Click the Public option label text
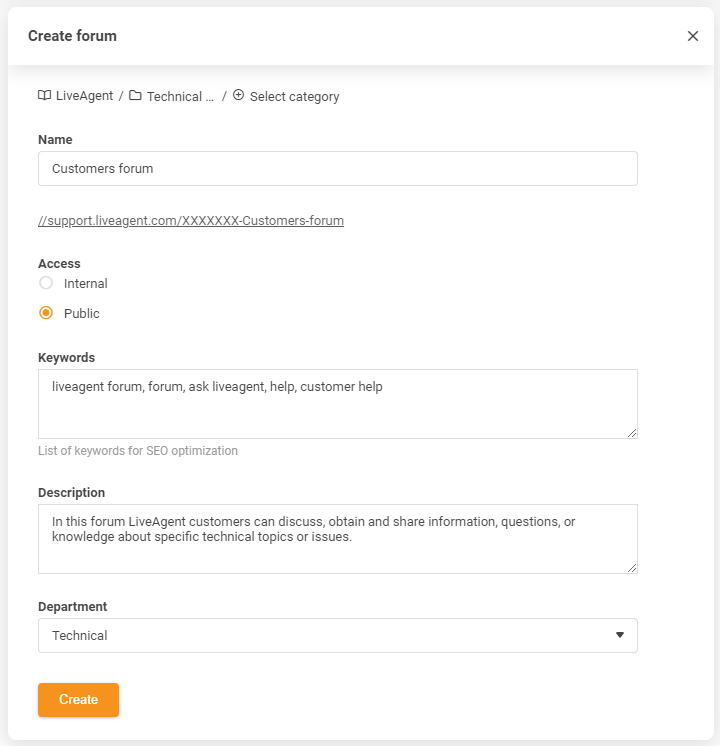The height and width of the screenshot is (746, 720). pos(82,314)
